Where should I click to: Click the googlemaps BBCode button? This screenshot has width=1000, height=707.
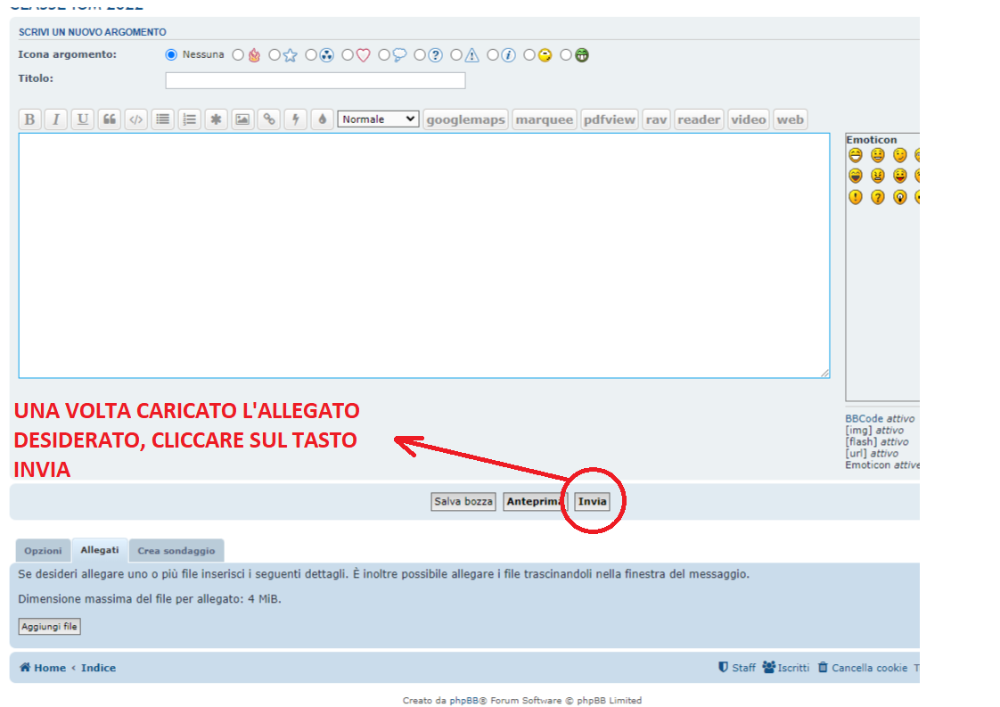pos(465,120)
